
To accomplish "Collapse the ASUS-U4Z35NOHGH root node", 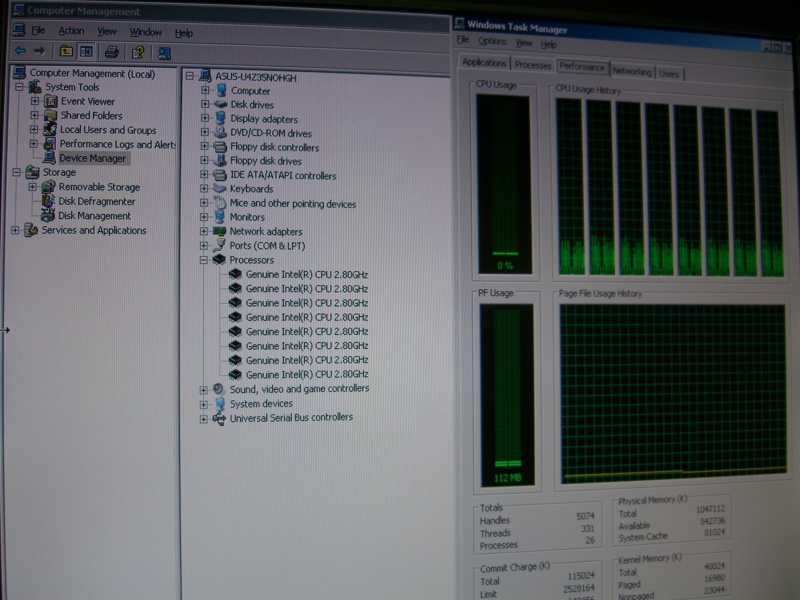I will (x=190, y=76).
